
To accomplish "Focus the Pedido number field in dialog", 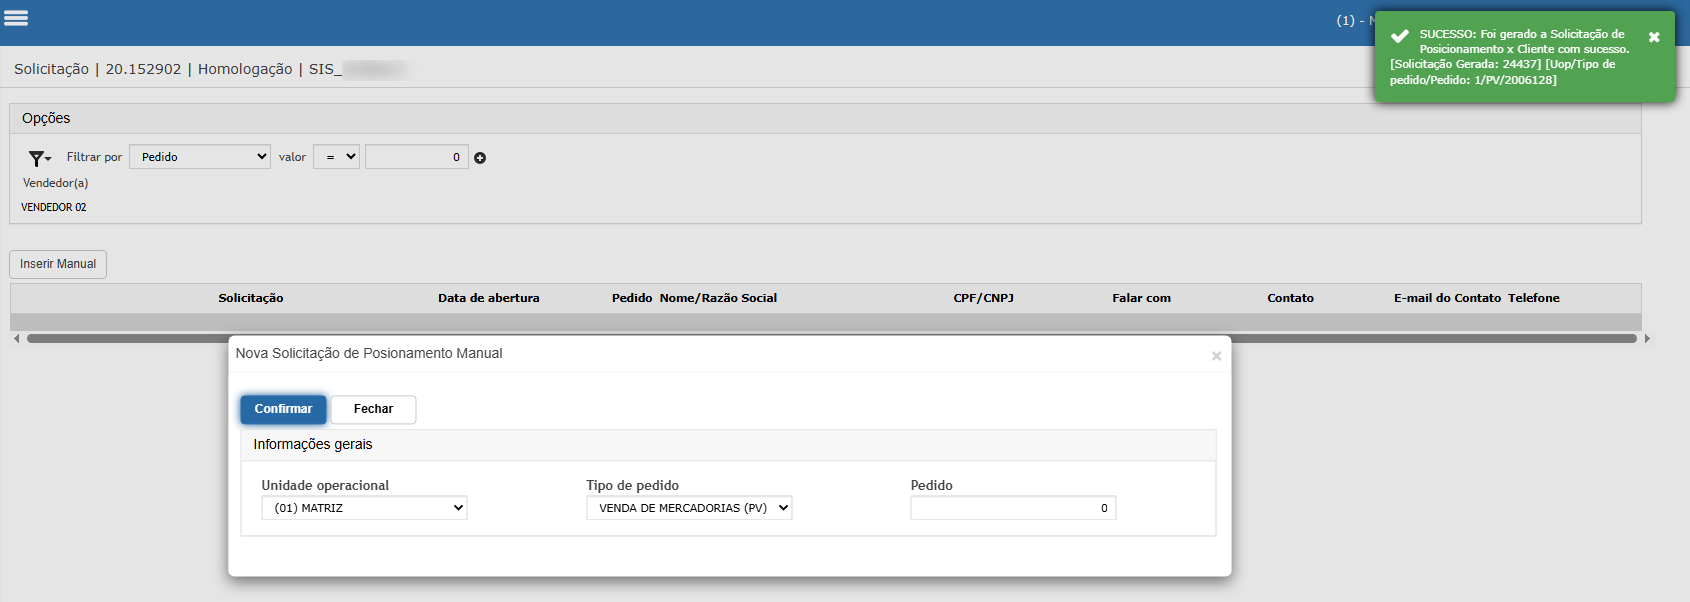I will (x=1013, y=508).
